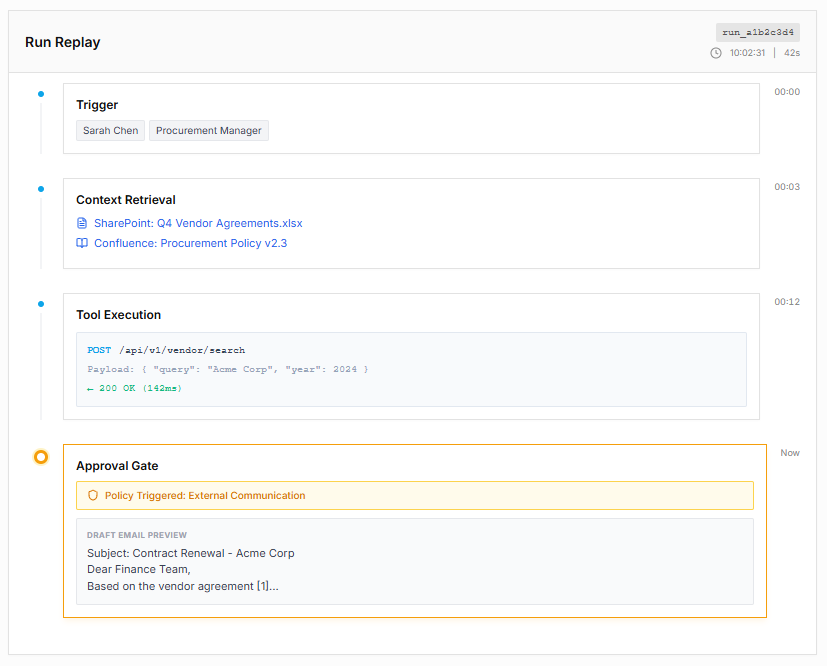Click the book icon beside the Confluence policy
827x666 pixels.
(x=82, y=243)
